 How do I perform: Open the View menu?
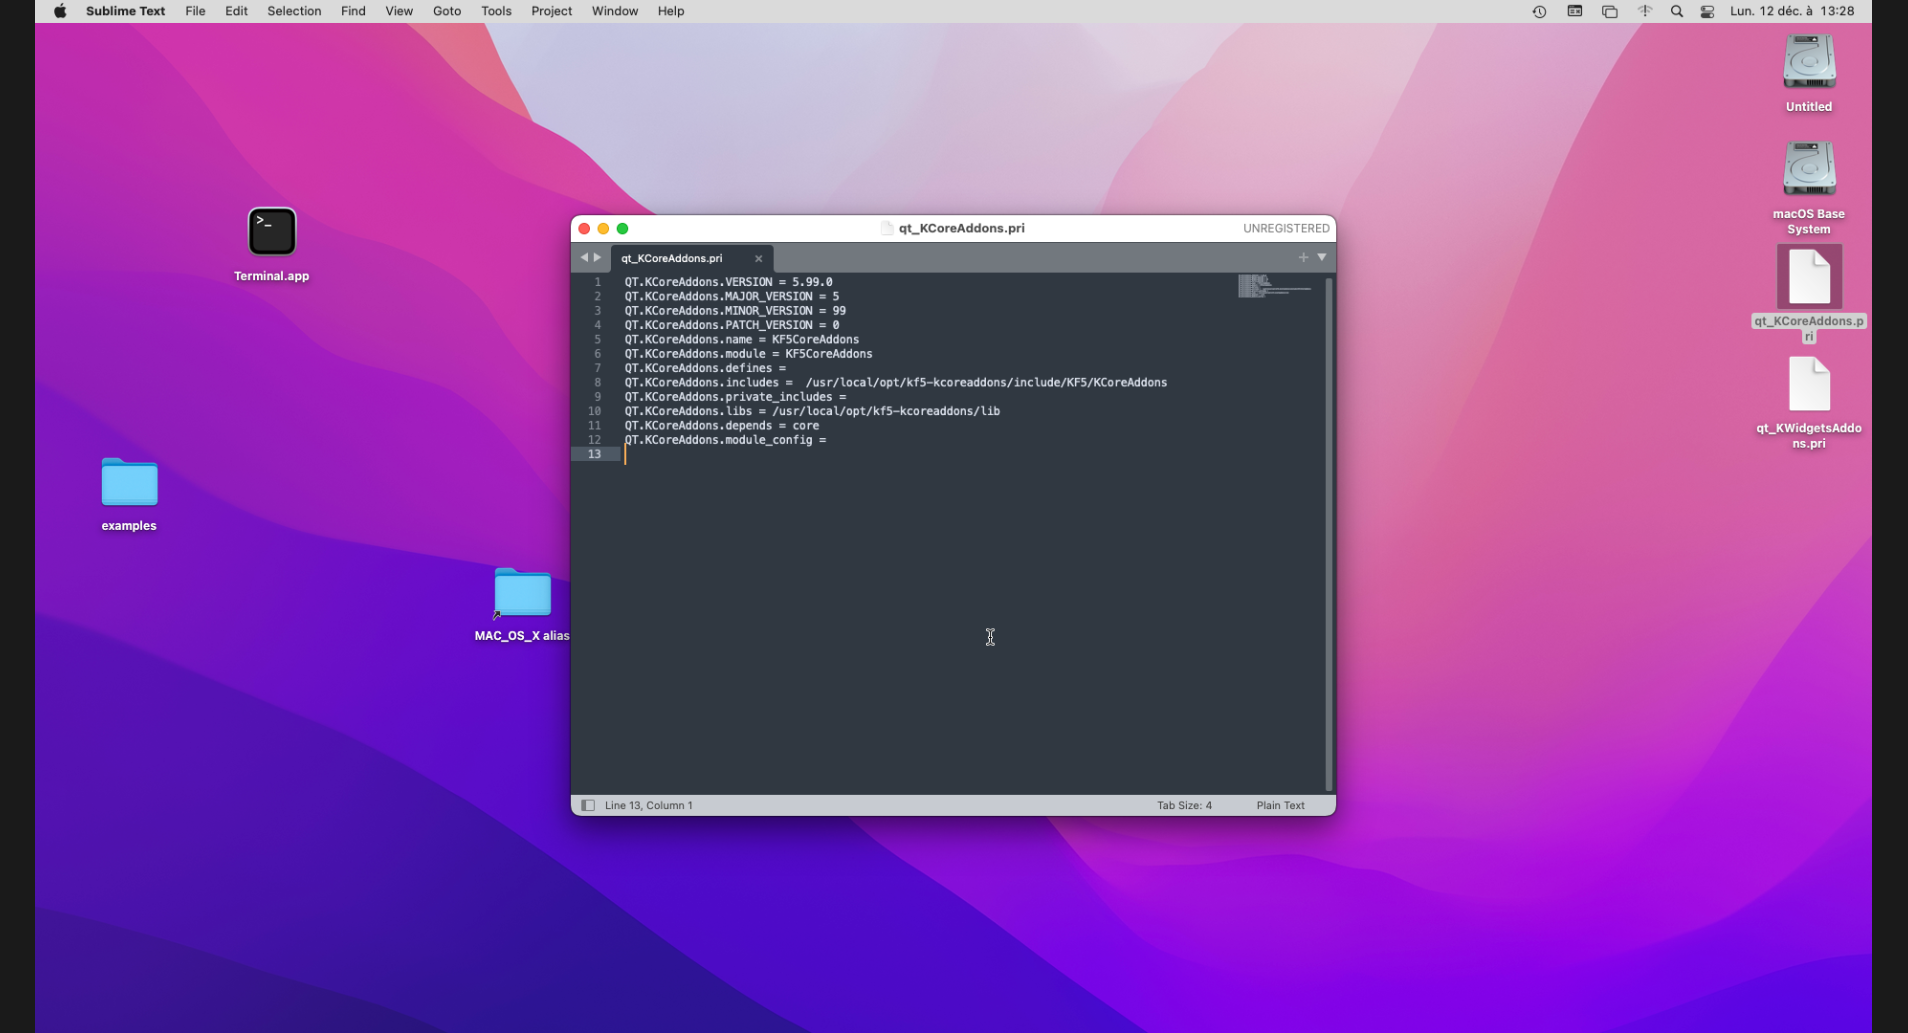click(x=399, y=11)
